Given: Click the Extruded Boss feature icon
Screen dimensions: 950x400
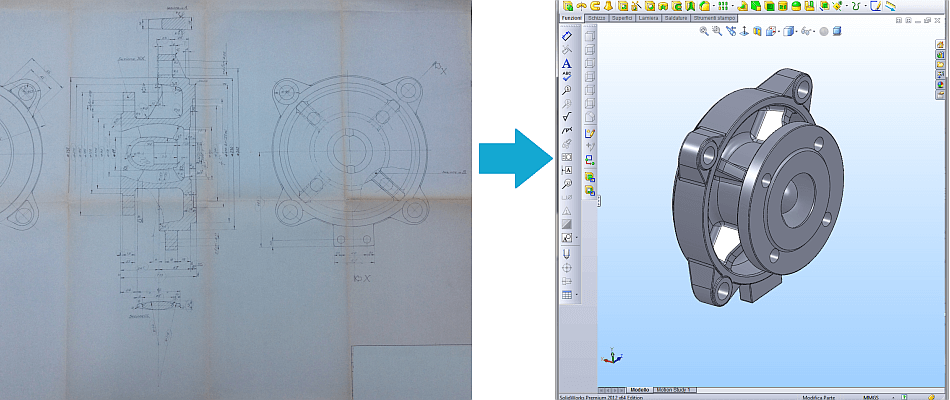Looking at the screenshot, I should pos(568,6).
